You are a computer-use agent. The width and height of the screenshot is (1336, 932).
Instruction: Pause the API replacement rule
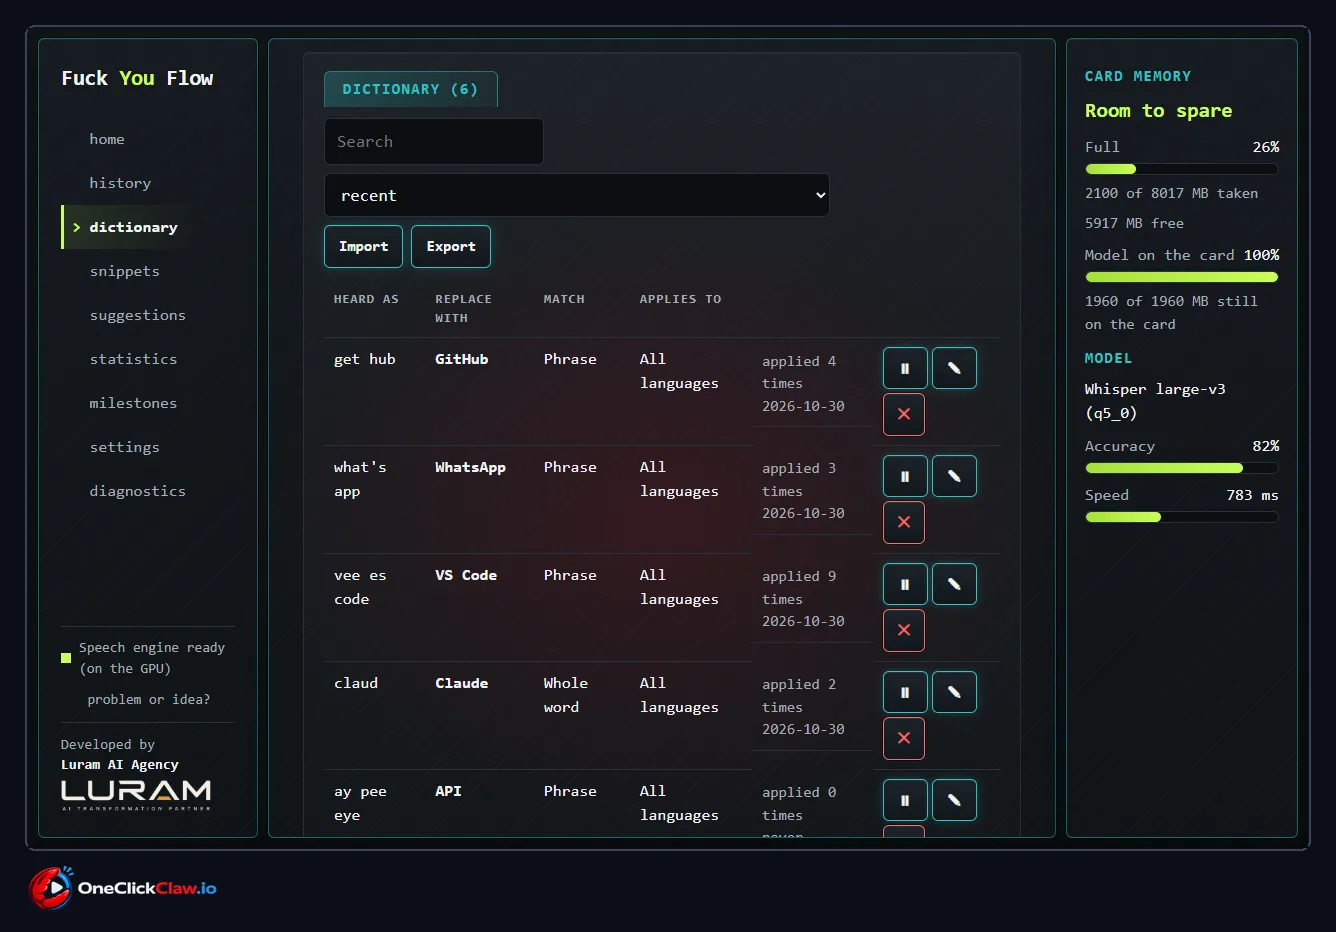click(x=905, y=800)
